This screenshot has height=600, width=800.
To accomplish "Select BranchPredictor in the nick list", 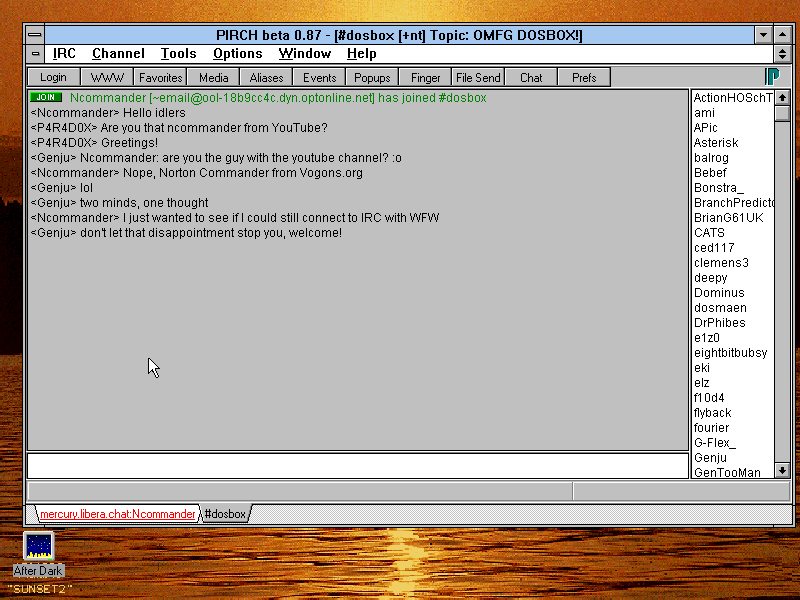I will pyautogui.click(x=733, y=203).
